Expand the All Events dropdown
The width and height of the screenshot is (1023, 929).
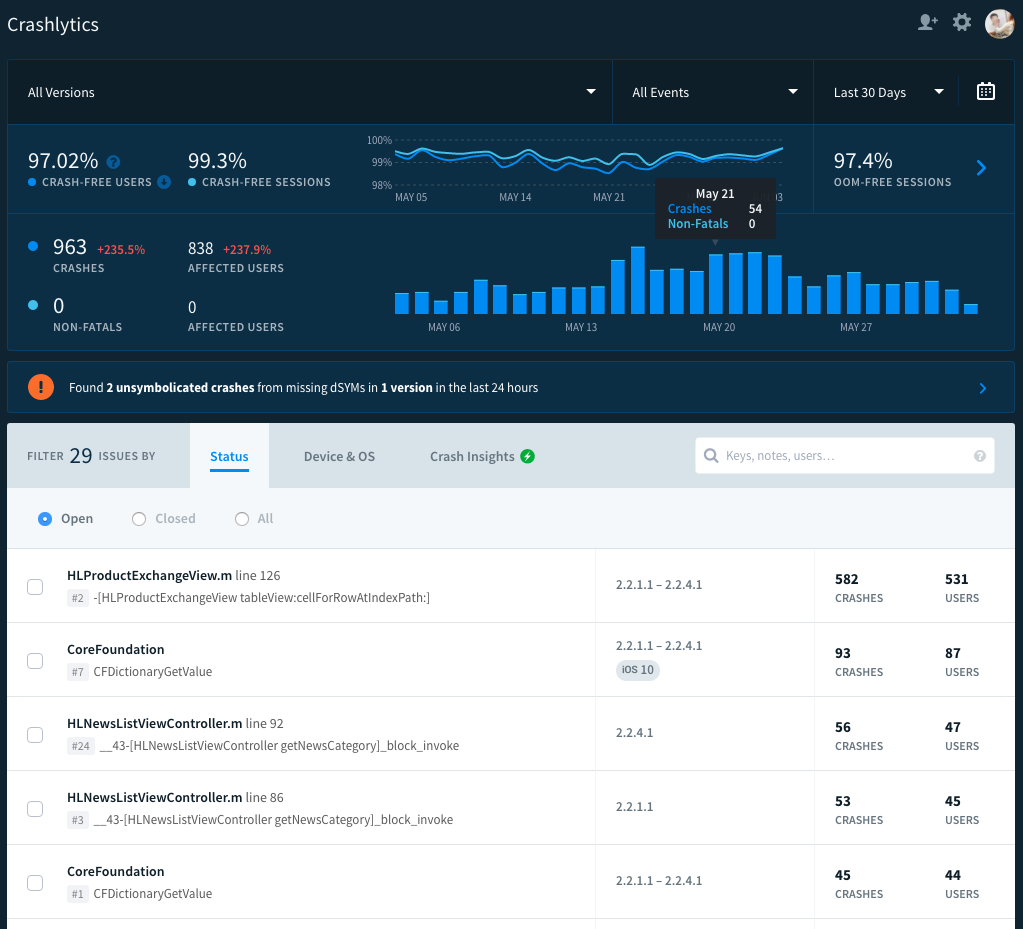pos(714,92)
